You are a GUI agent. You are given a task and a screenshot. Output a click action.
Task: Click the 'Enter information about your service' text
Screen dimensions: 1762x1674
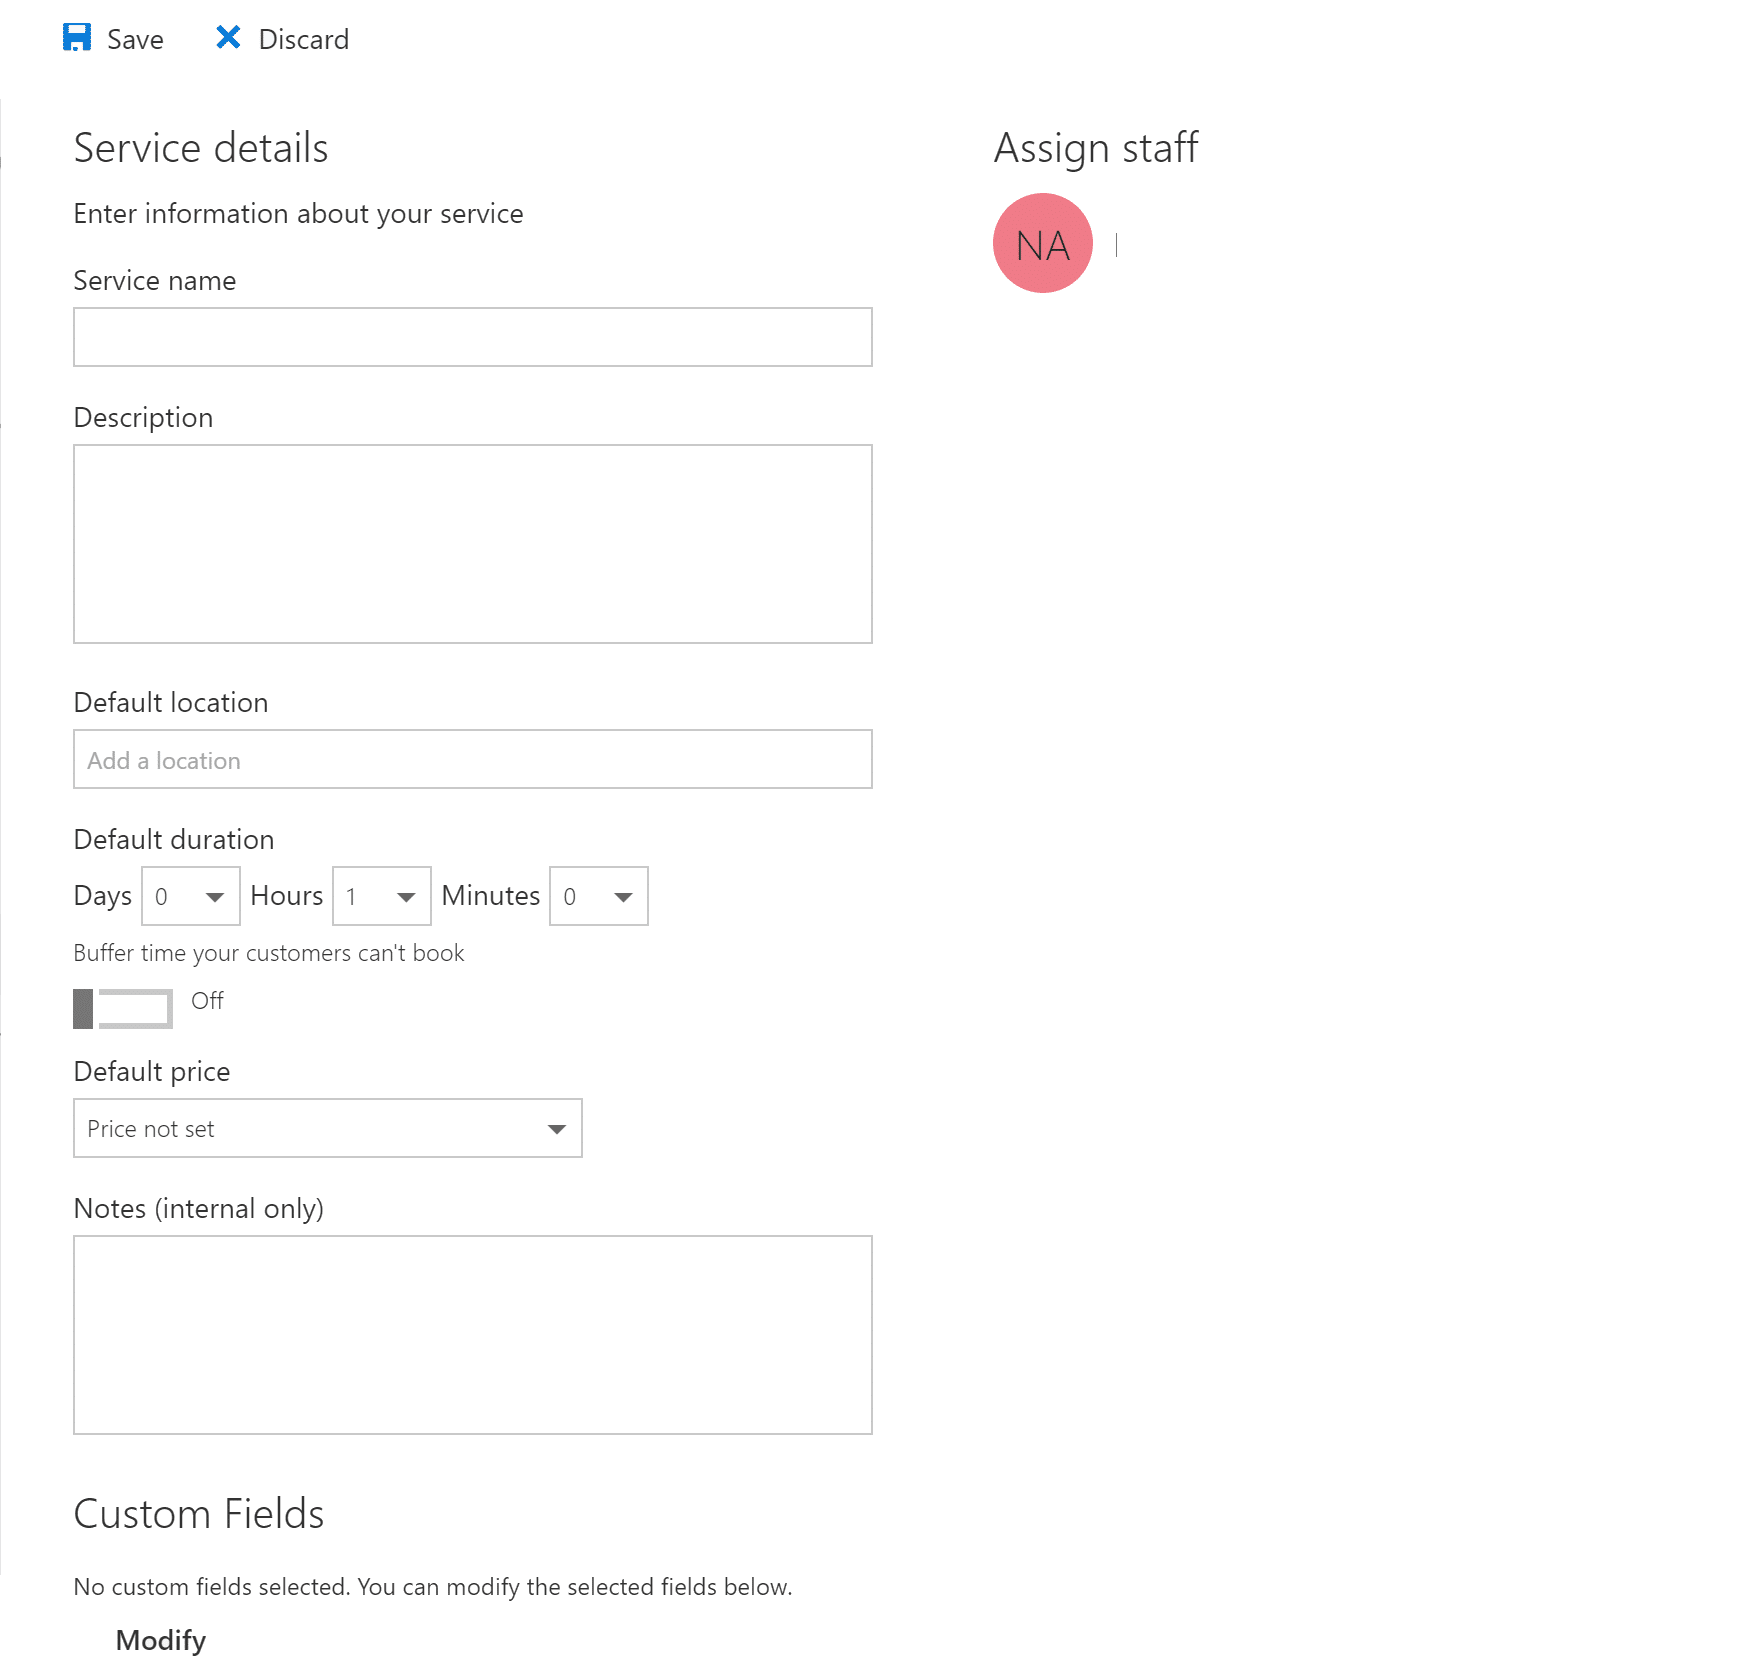tap(299, 214)
